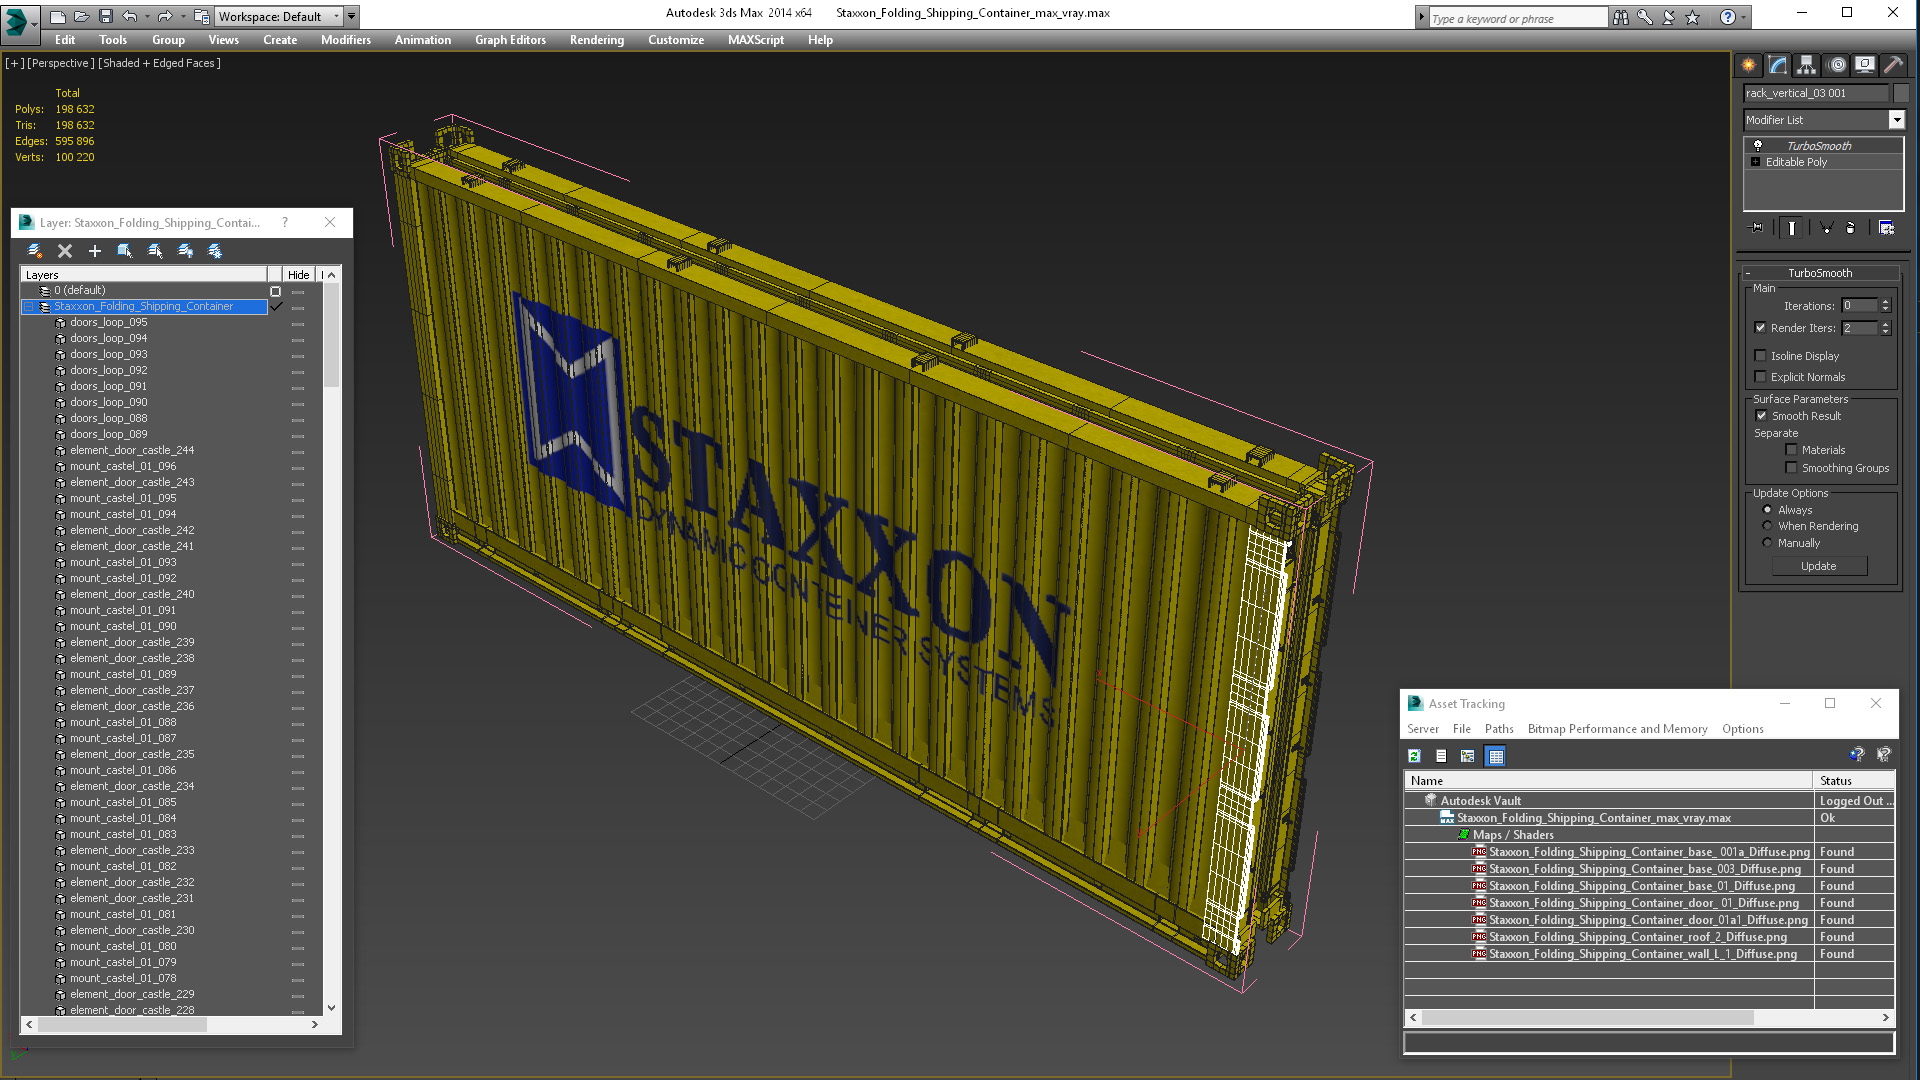Viewport: 1920px width, 1080px height.
Task: Select Always update option
Action: [x=1768, y=510]
